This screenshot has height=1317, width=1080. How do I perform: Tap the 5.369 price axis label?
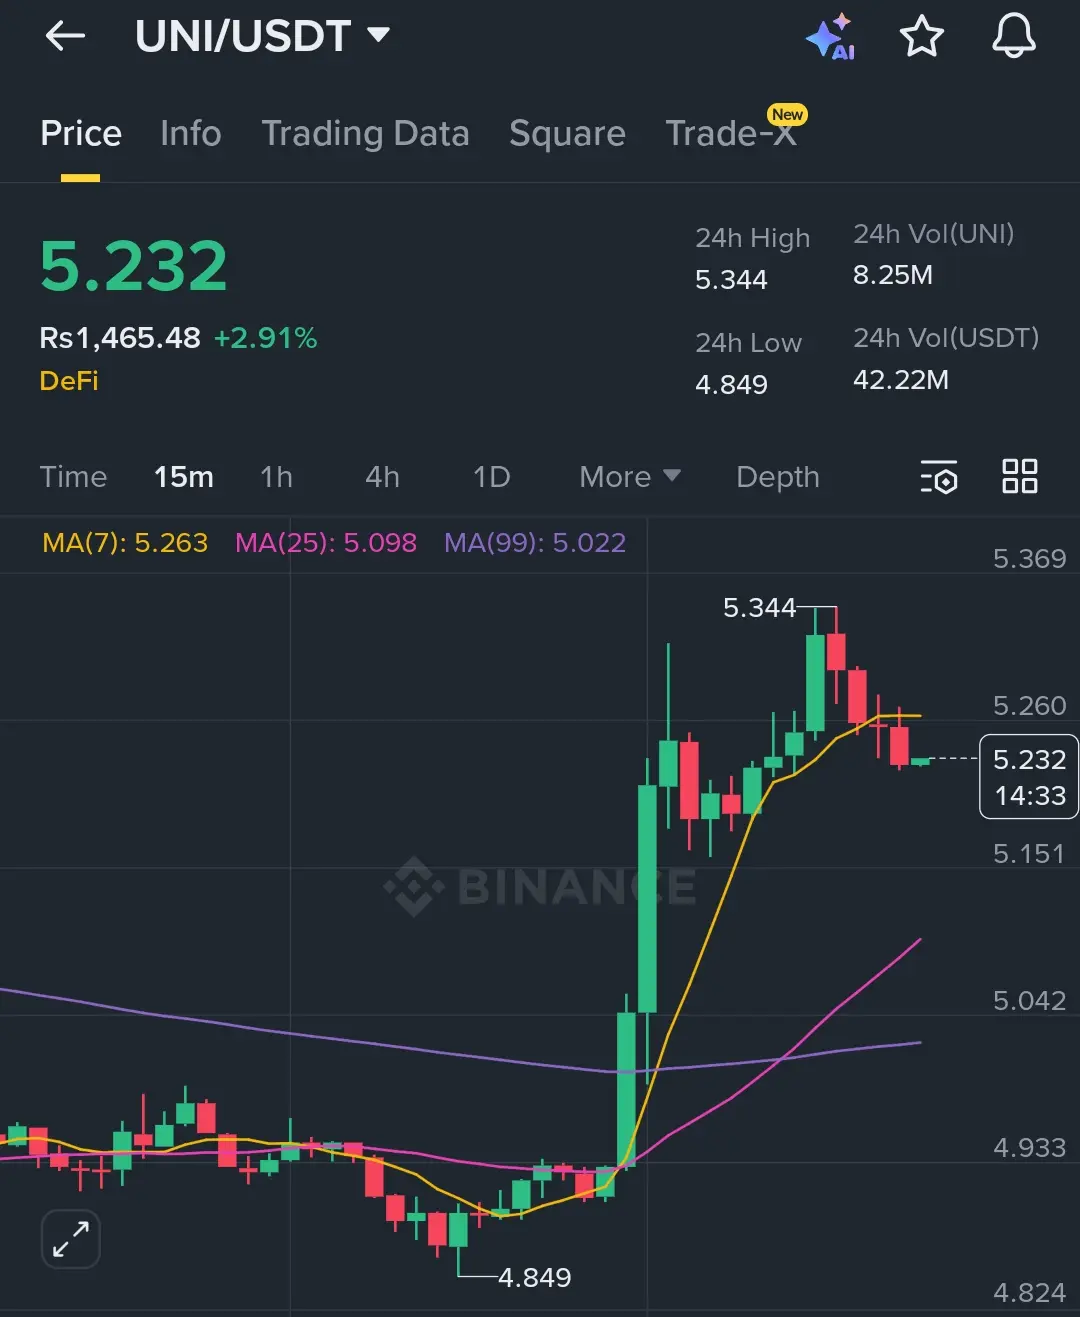(x=1029, y=559)
